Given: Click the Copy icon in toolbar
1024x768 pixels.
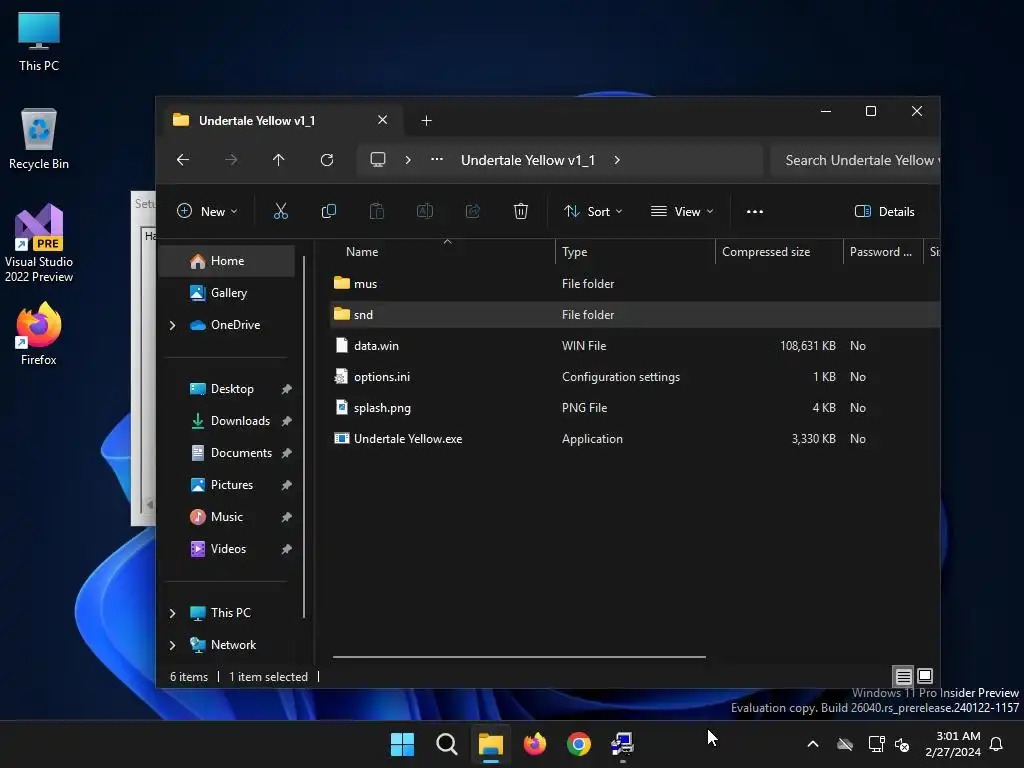Looking at the screenshot, I should [328, 211].
